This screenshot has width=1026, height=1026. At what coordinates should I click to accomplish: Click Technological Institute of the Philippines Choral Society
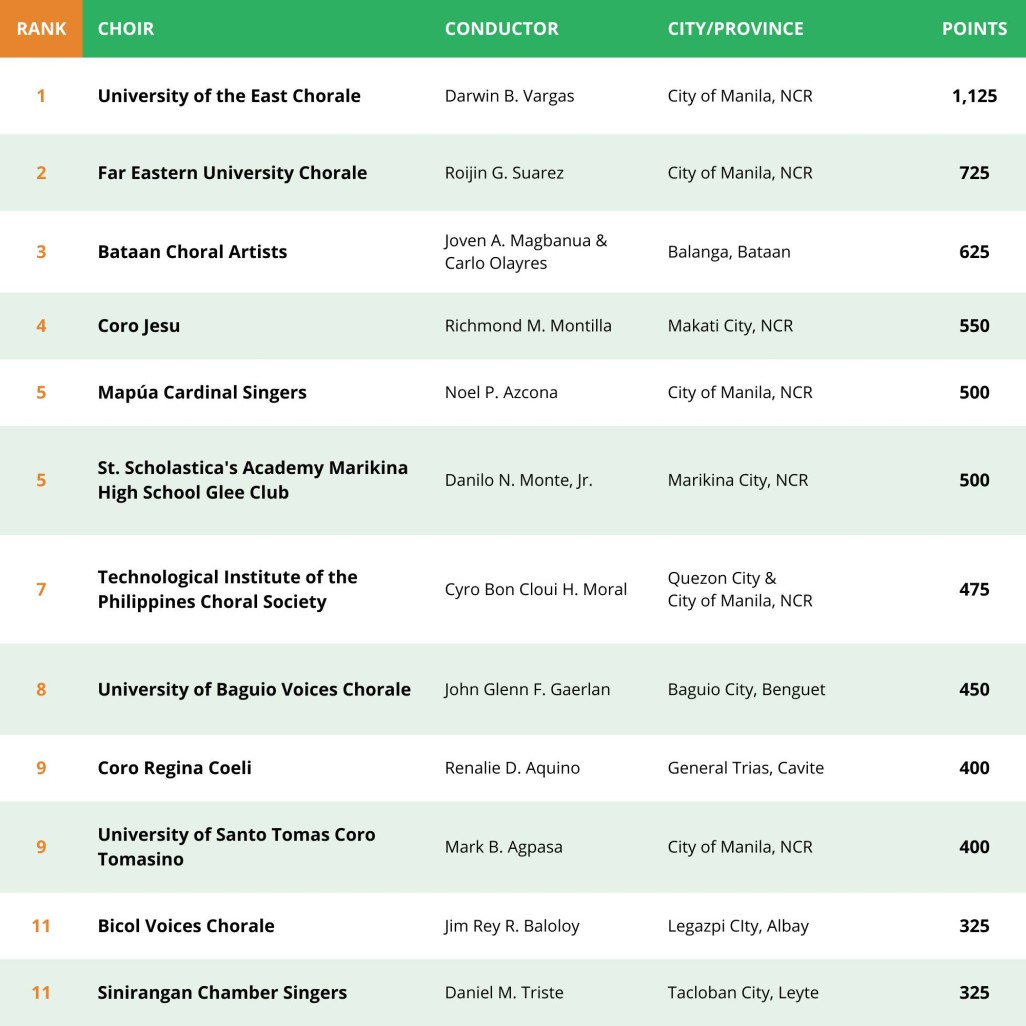227,590
